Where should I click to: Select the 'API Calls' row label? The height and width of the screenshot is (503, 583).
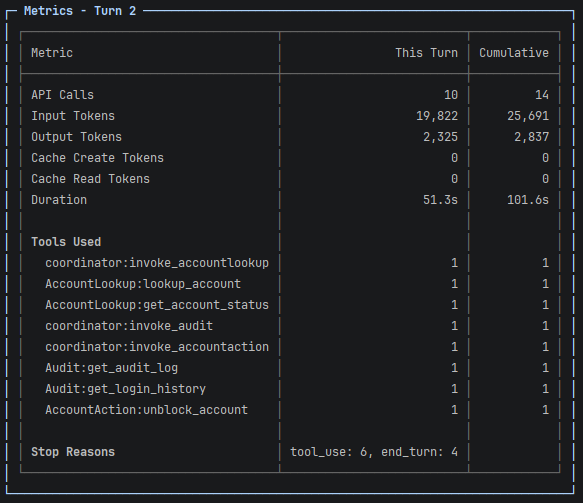[62, 95]
